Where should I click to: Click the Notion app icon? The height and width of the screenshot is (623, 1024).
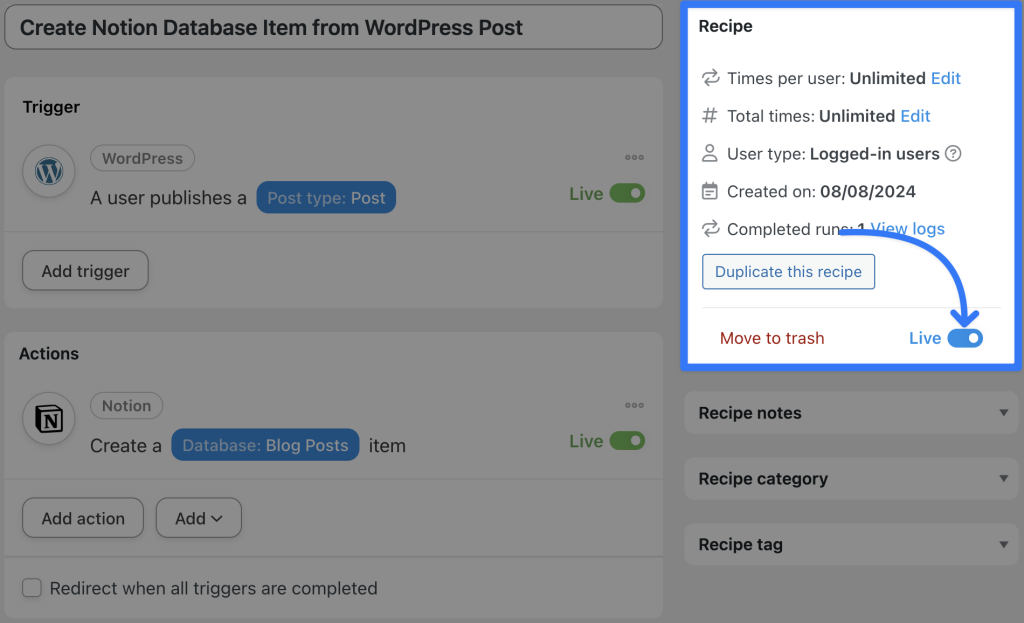coord(49,418)
